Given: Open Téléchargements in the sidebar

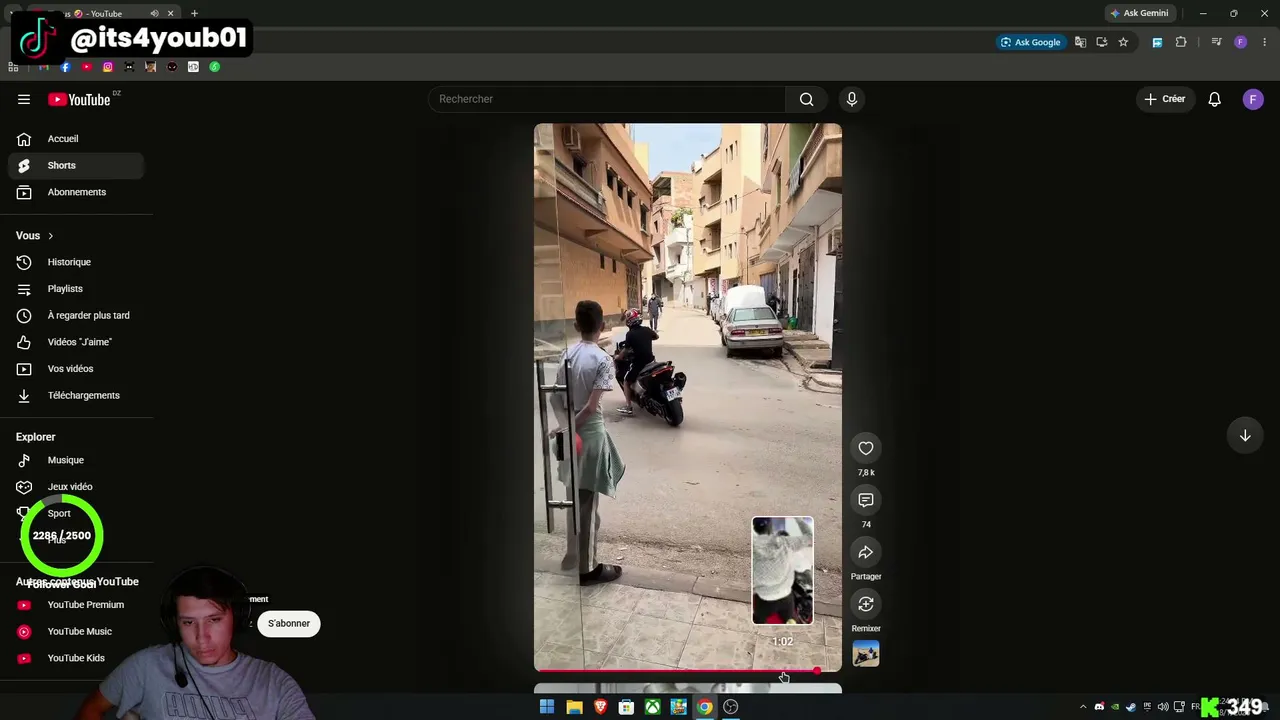Looking at the screenshot, I should click(76, 395).
